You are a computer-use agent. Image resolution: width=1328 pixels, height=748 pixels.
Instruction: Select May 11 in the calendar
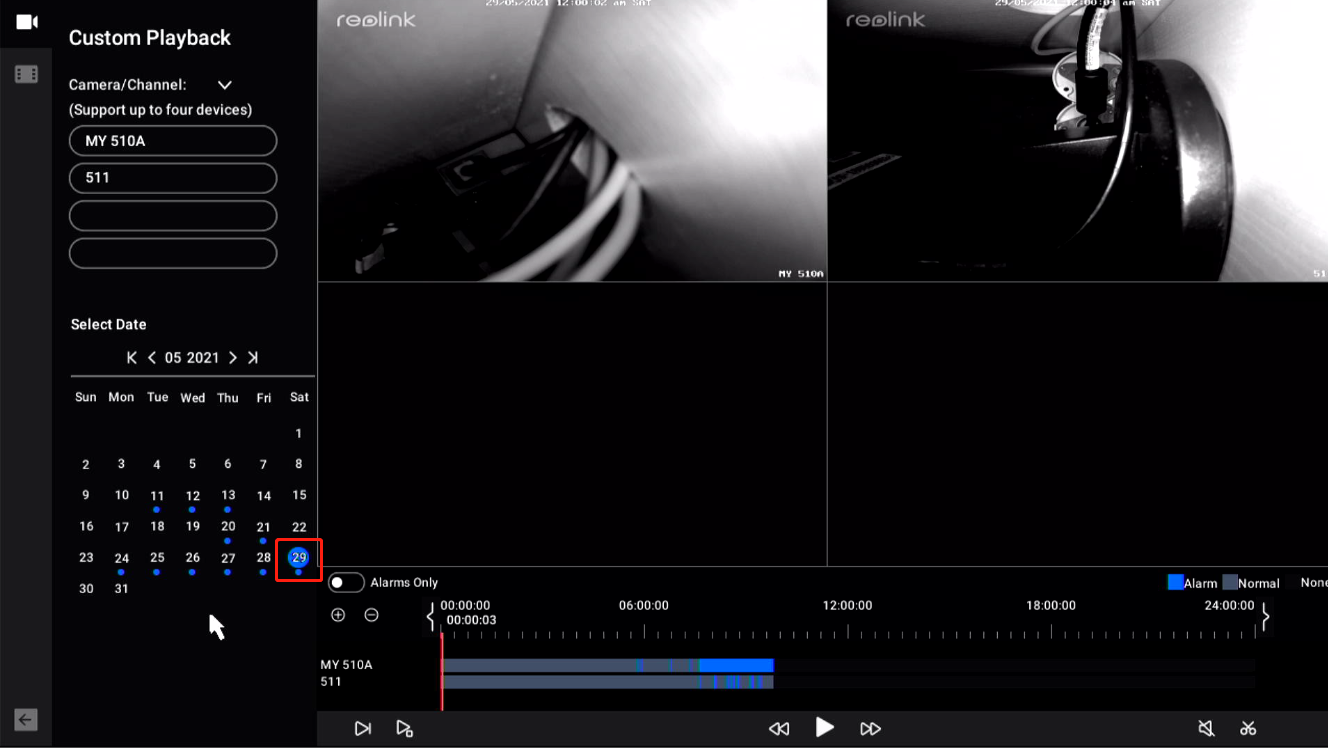pos(157,496)
